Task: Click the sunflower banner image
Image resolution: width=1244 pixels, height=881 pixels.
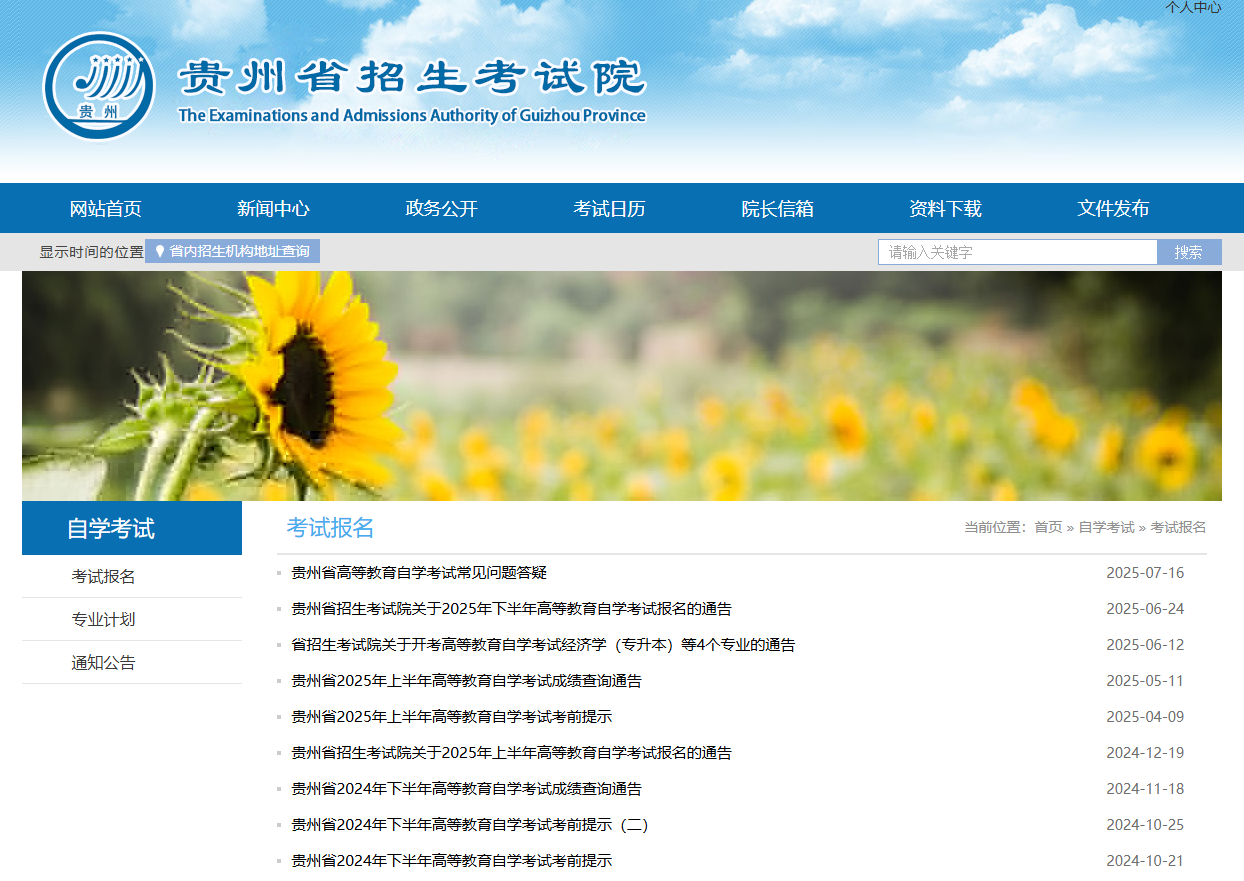Action: tap(621, 386)
